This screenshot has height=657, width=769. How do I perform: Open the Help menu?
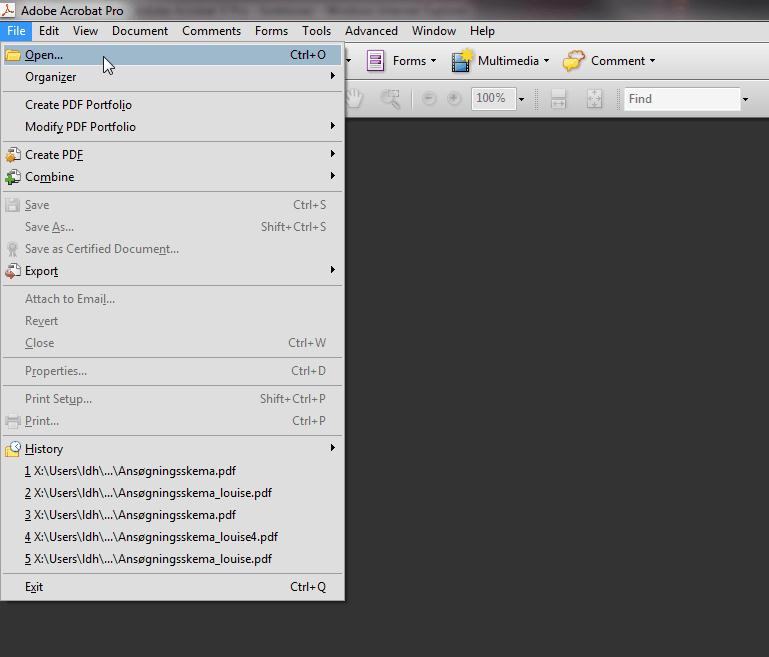(x=482, y=31)
